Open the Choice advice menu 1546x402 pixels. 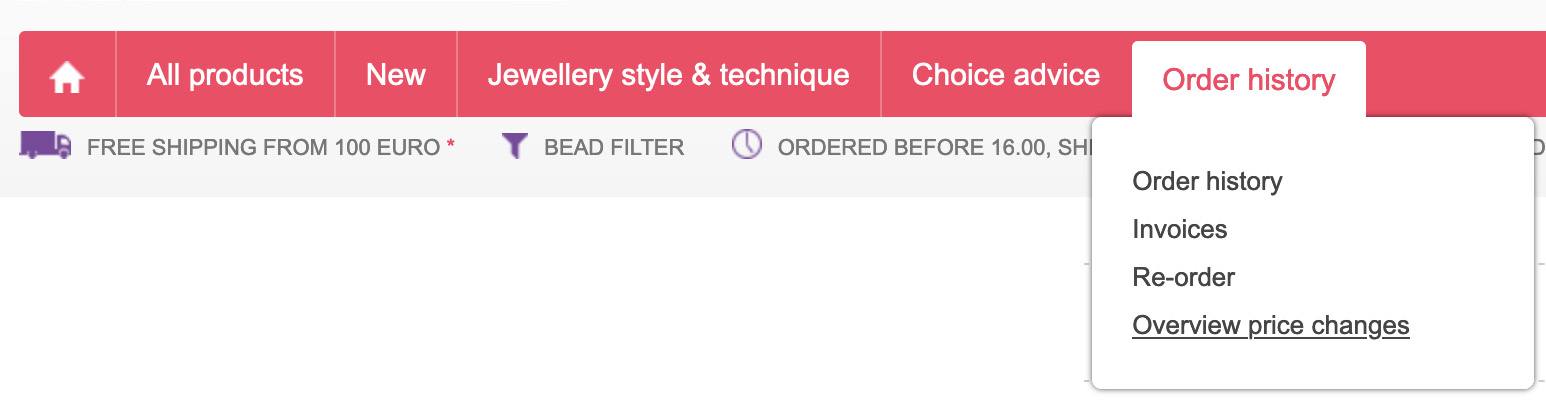[1005, 75]
